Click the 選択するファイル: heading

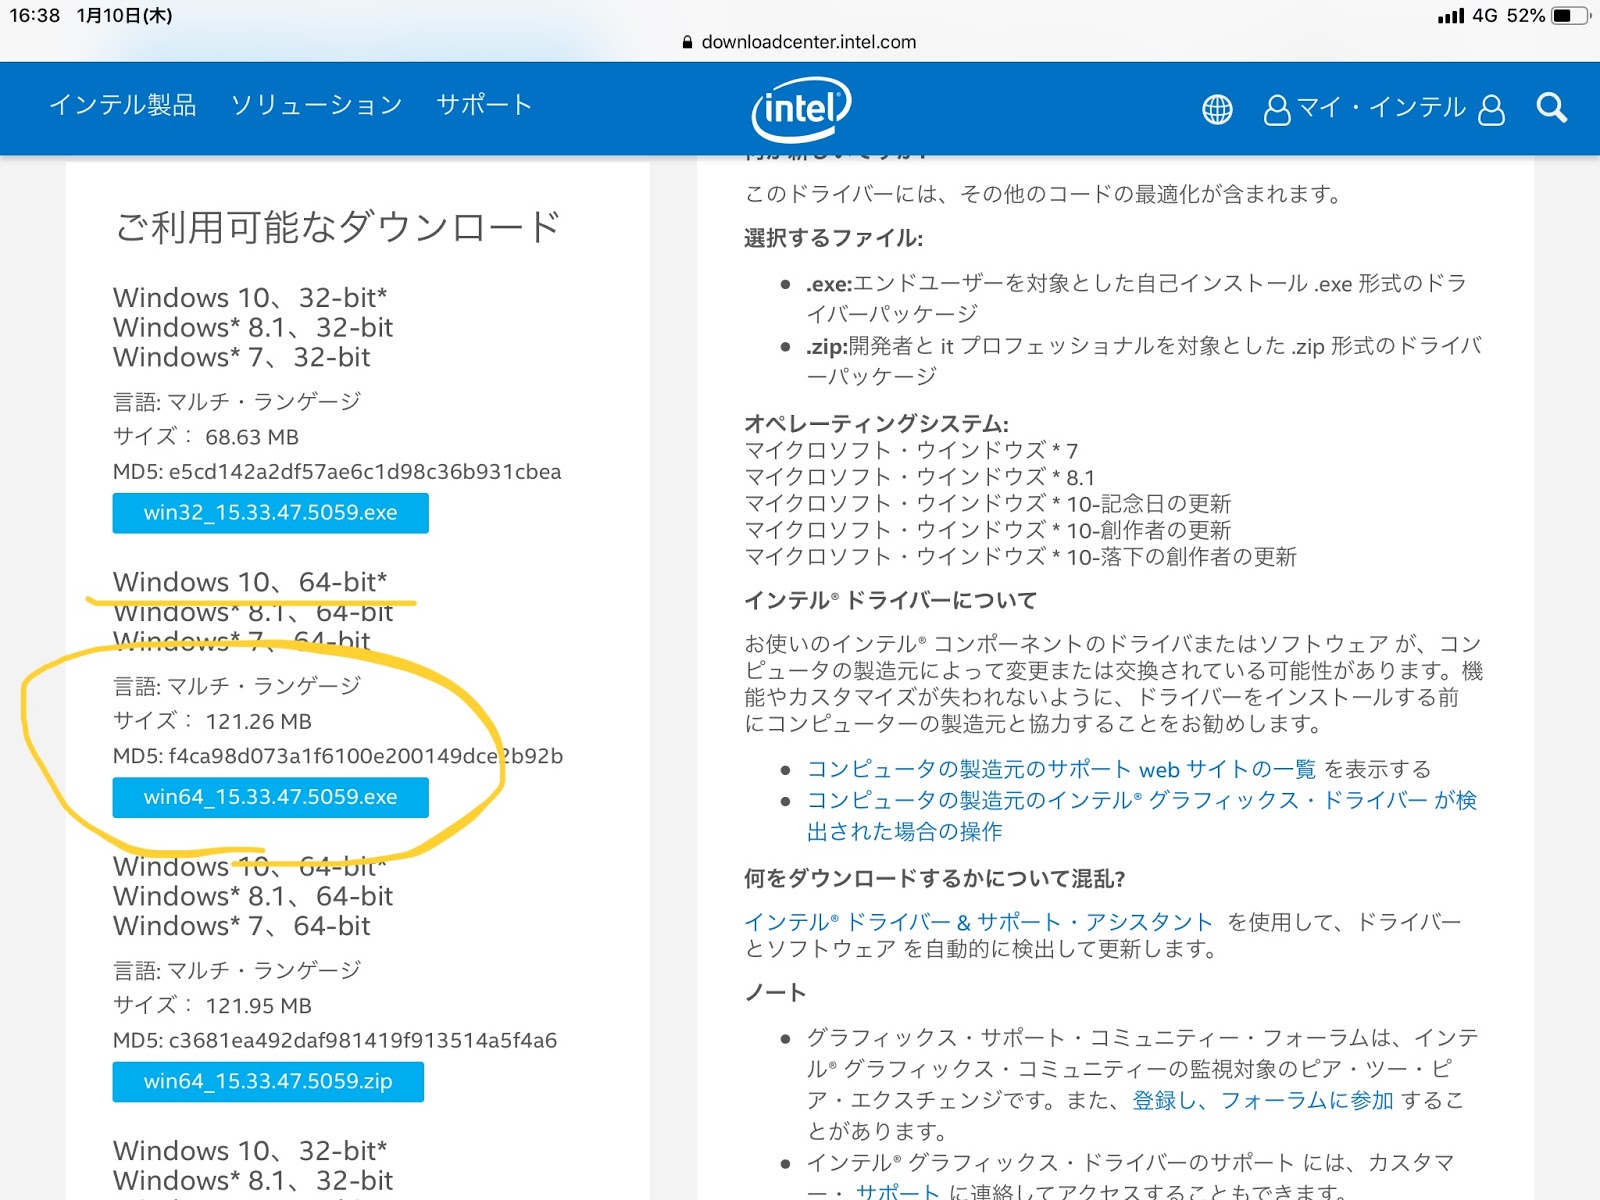point(833,238)
